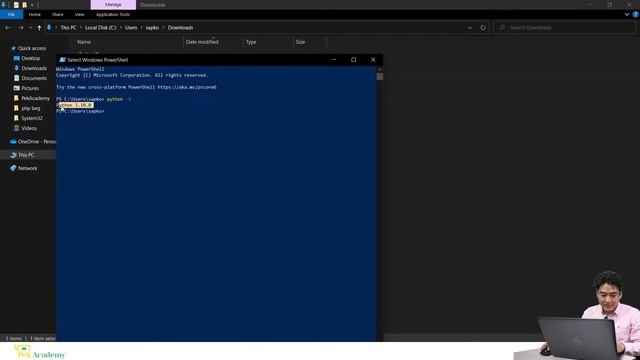Image resolution: width=640 pixels, height=360 pixels.
Task: Click the File Explorer quick access toolbar folder icon
Action: click(24, 5)
